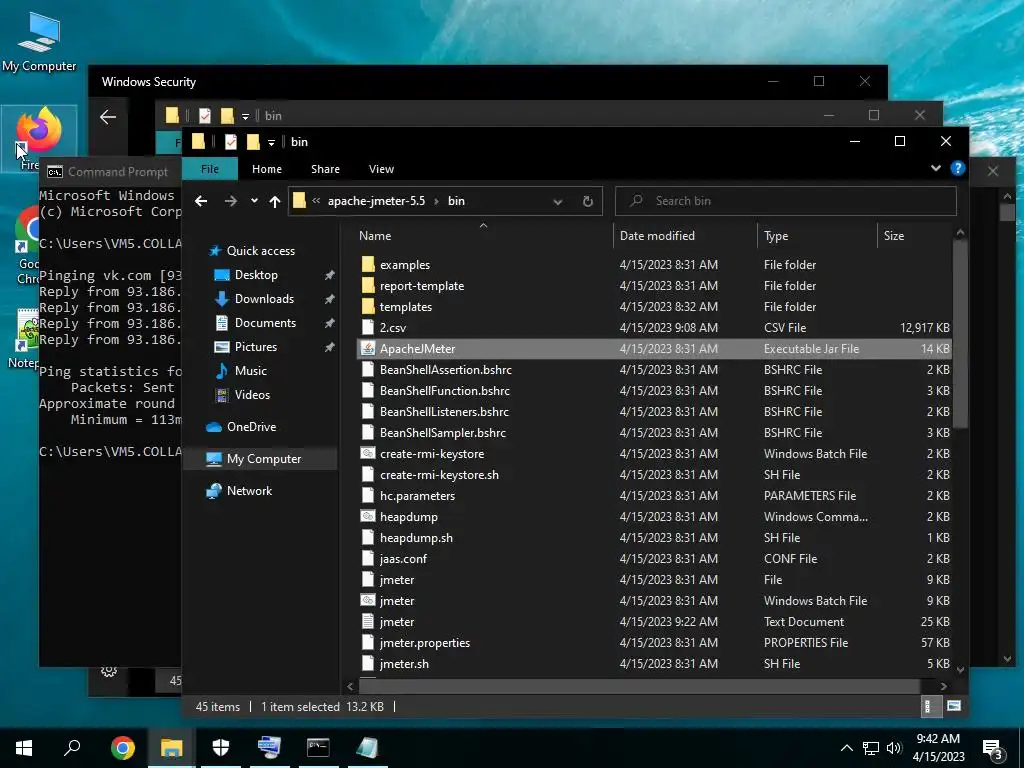Select the 2.csv file
Image resolution: width=1024 pixels, height=768 pixels.
[x=392, y=328]
